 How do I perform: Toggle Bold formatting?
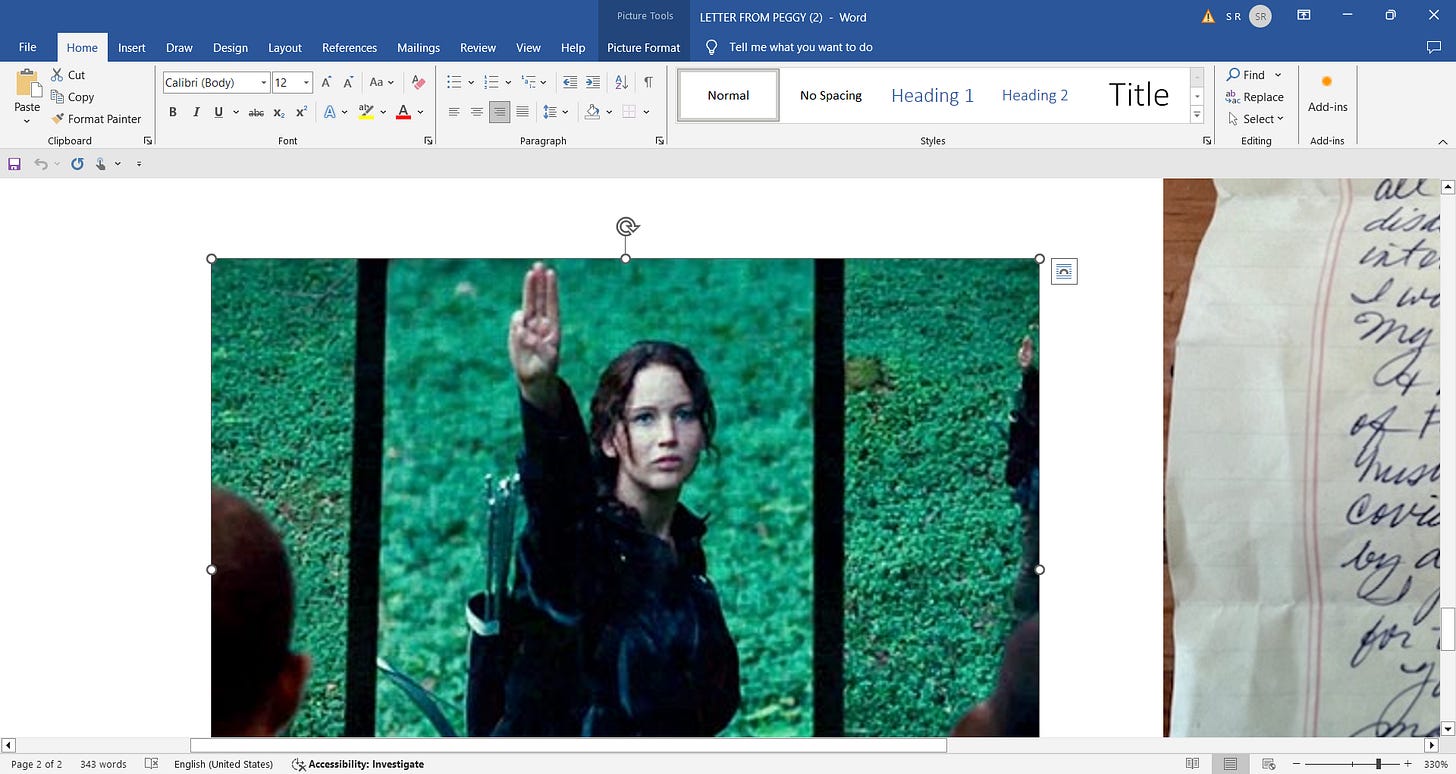[x=172, y=112]
